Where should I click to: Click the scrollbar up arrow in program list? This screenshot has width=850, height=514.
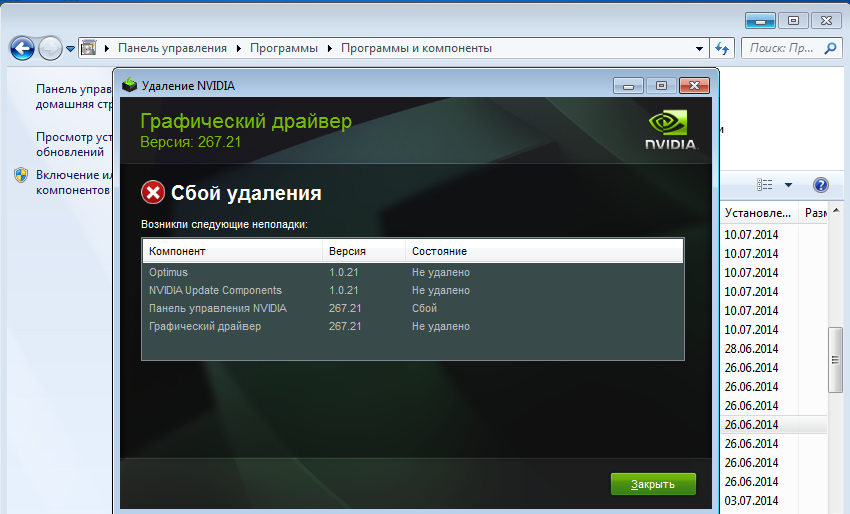835,210
